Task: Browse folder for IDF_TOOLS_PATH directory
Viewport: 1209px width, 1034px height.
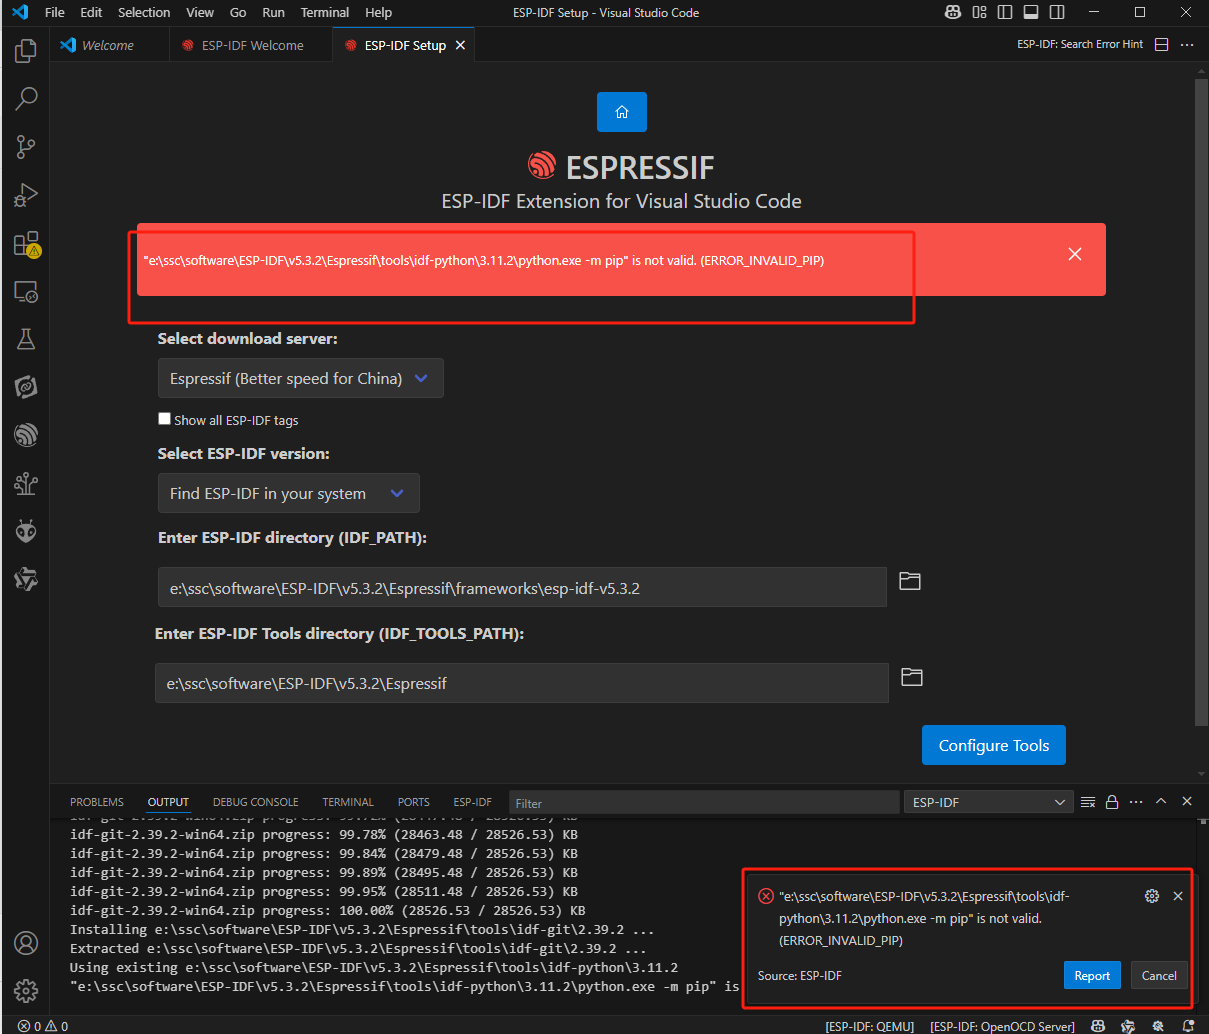Action: (912, 677)
